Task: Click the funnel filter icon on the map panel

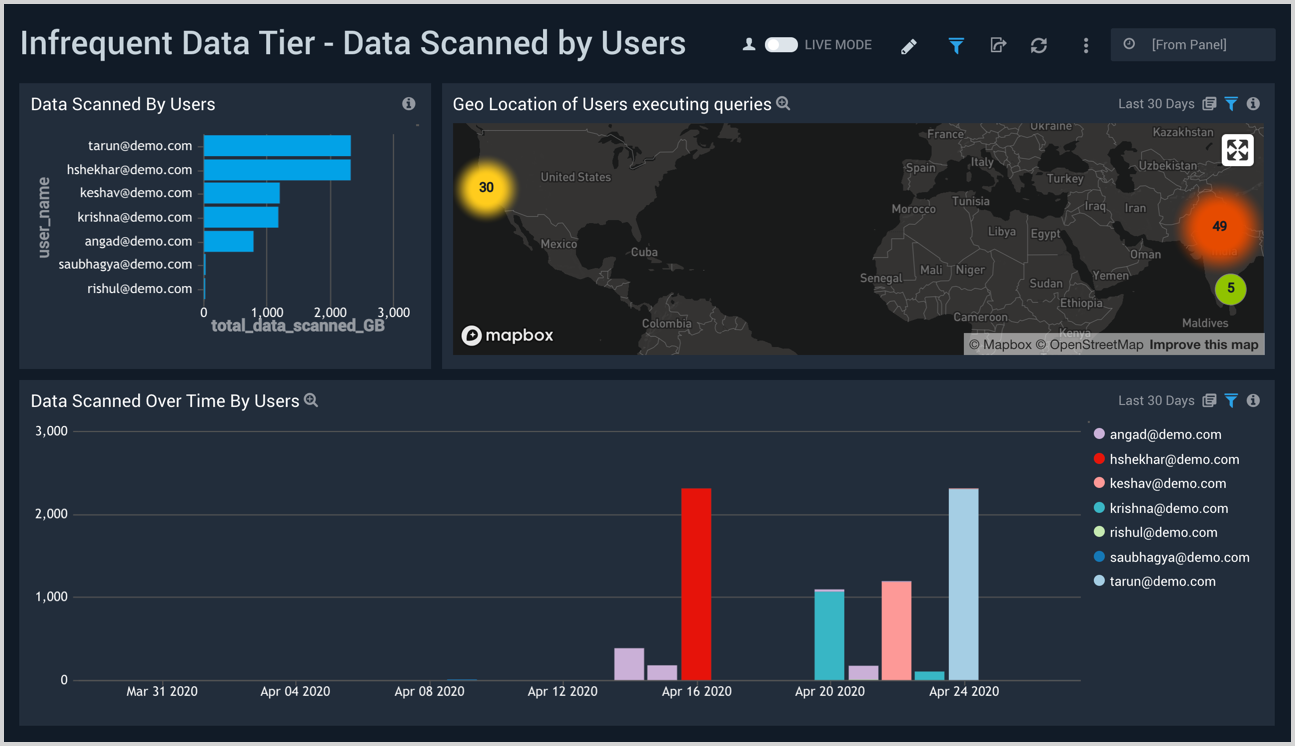Action: click(1231, 103)
